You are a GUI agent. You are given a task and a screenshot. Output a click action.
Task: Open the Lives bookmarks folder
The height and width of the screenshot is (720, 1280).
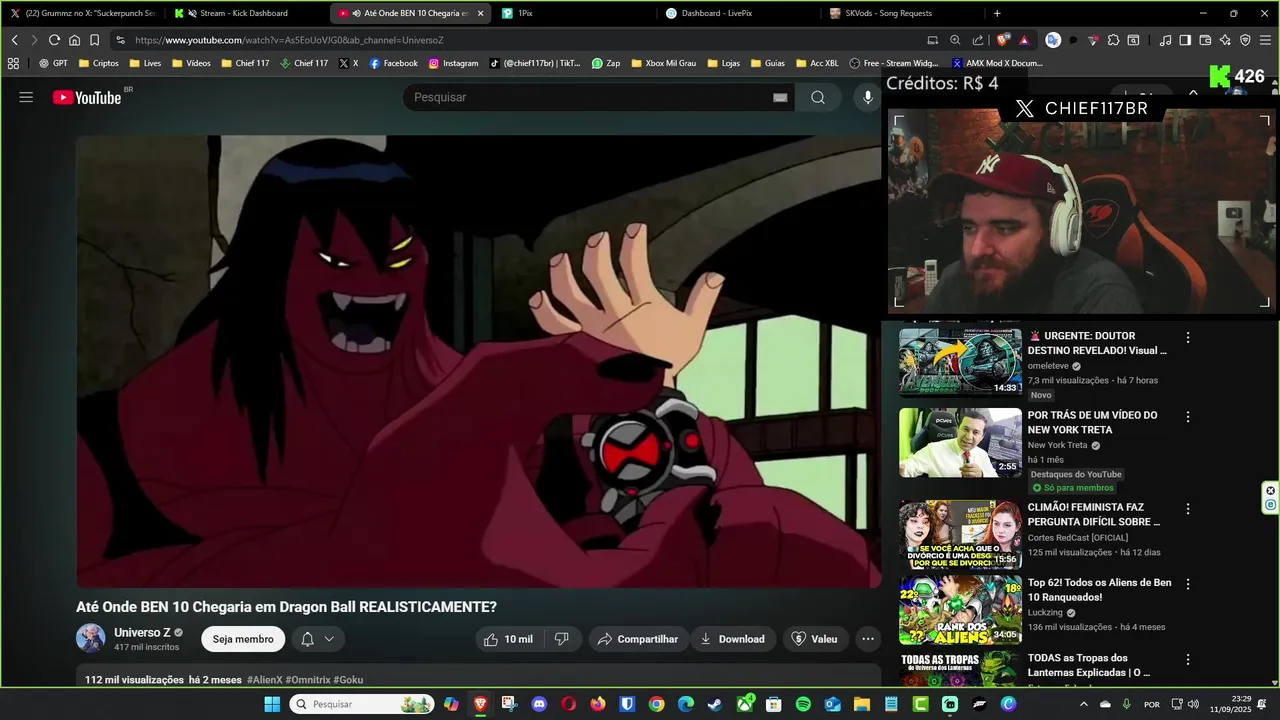[145, 63]
